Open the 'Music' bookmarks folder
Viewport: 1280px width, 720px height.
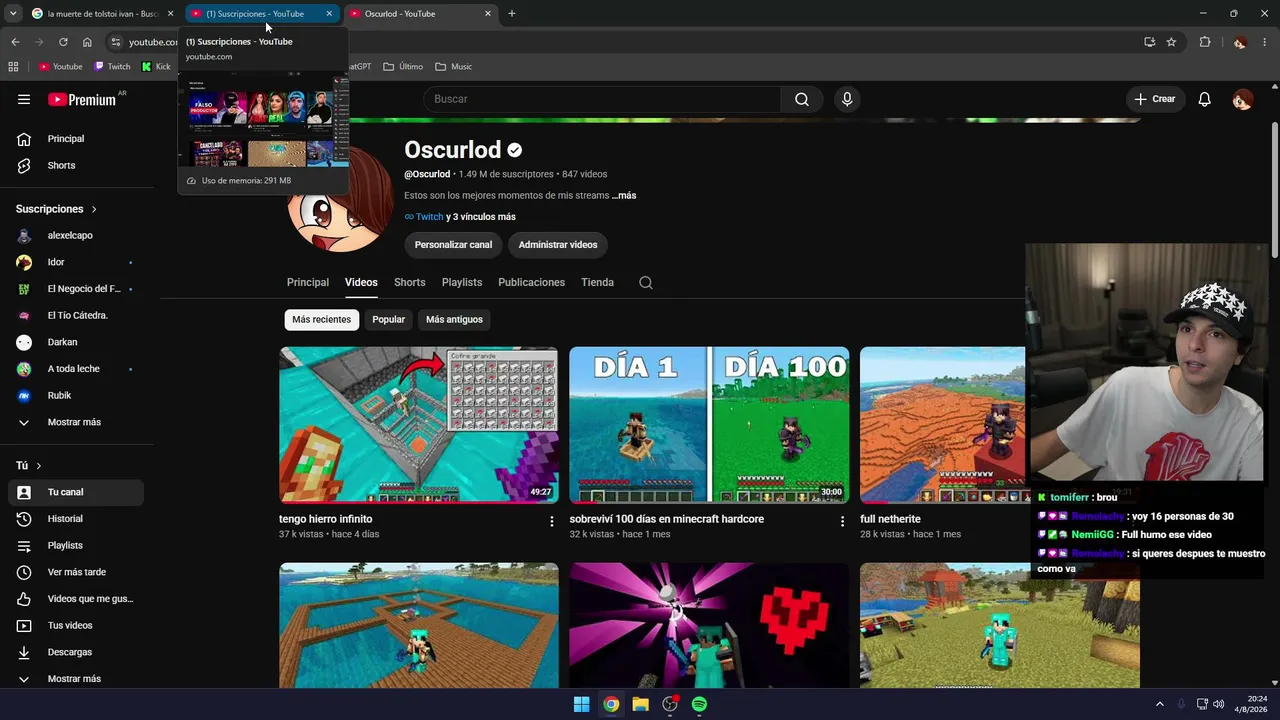[454, 67]
